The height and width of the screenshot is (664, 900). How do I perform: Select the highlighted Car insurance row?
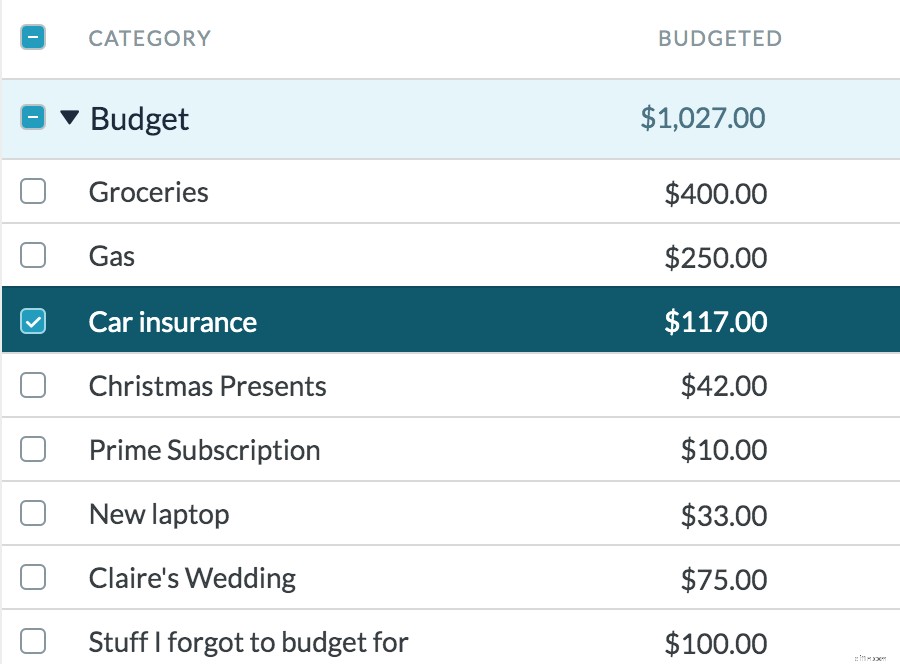[450, 321]
